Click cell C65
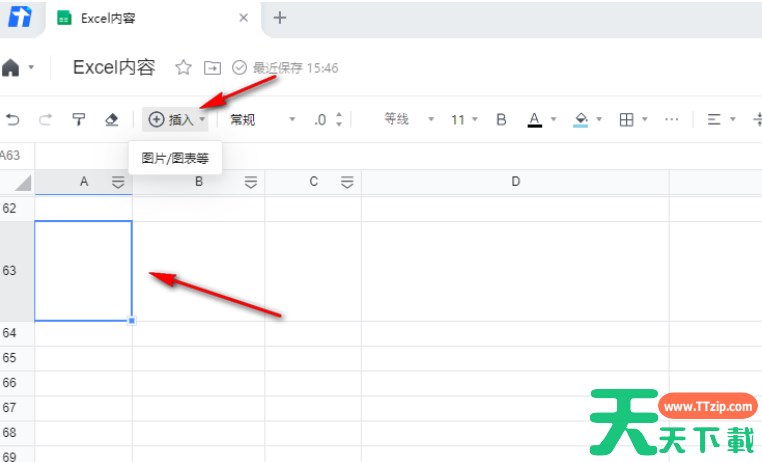Screen dimensions: 762x462 313,358
